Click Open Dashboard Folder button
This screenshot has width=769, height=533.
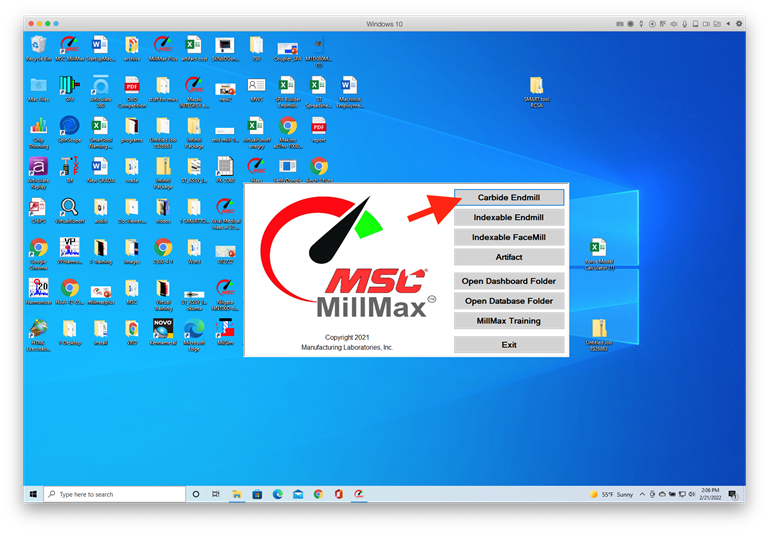(x=509, y=281)
